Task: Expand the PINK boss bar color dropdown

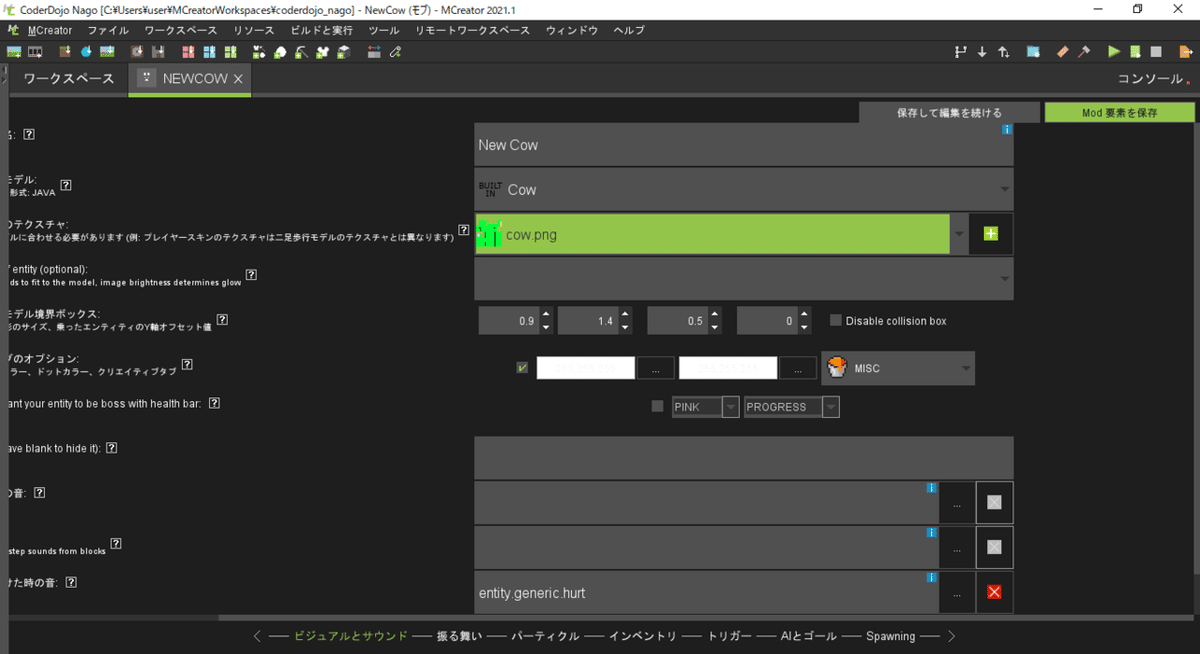Action: point(729,406)
